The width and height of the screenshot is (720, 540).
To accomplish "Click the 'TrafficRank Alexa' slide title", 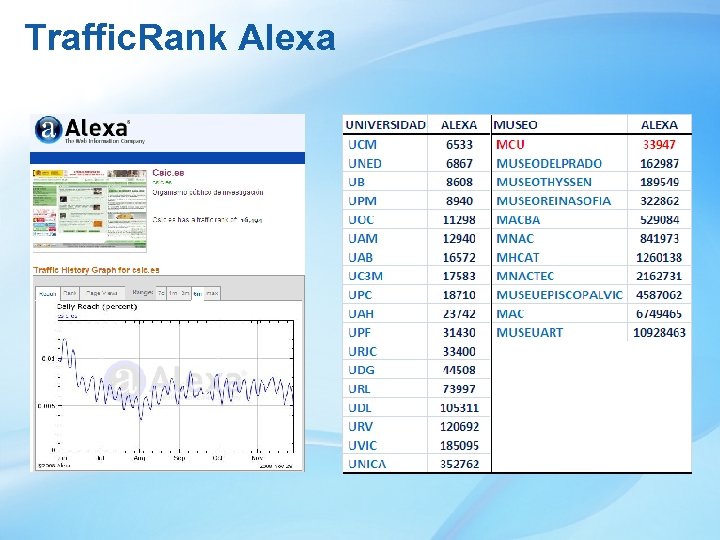I will pos(180,37).
